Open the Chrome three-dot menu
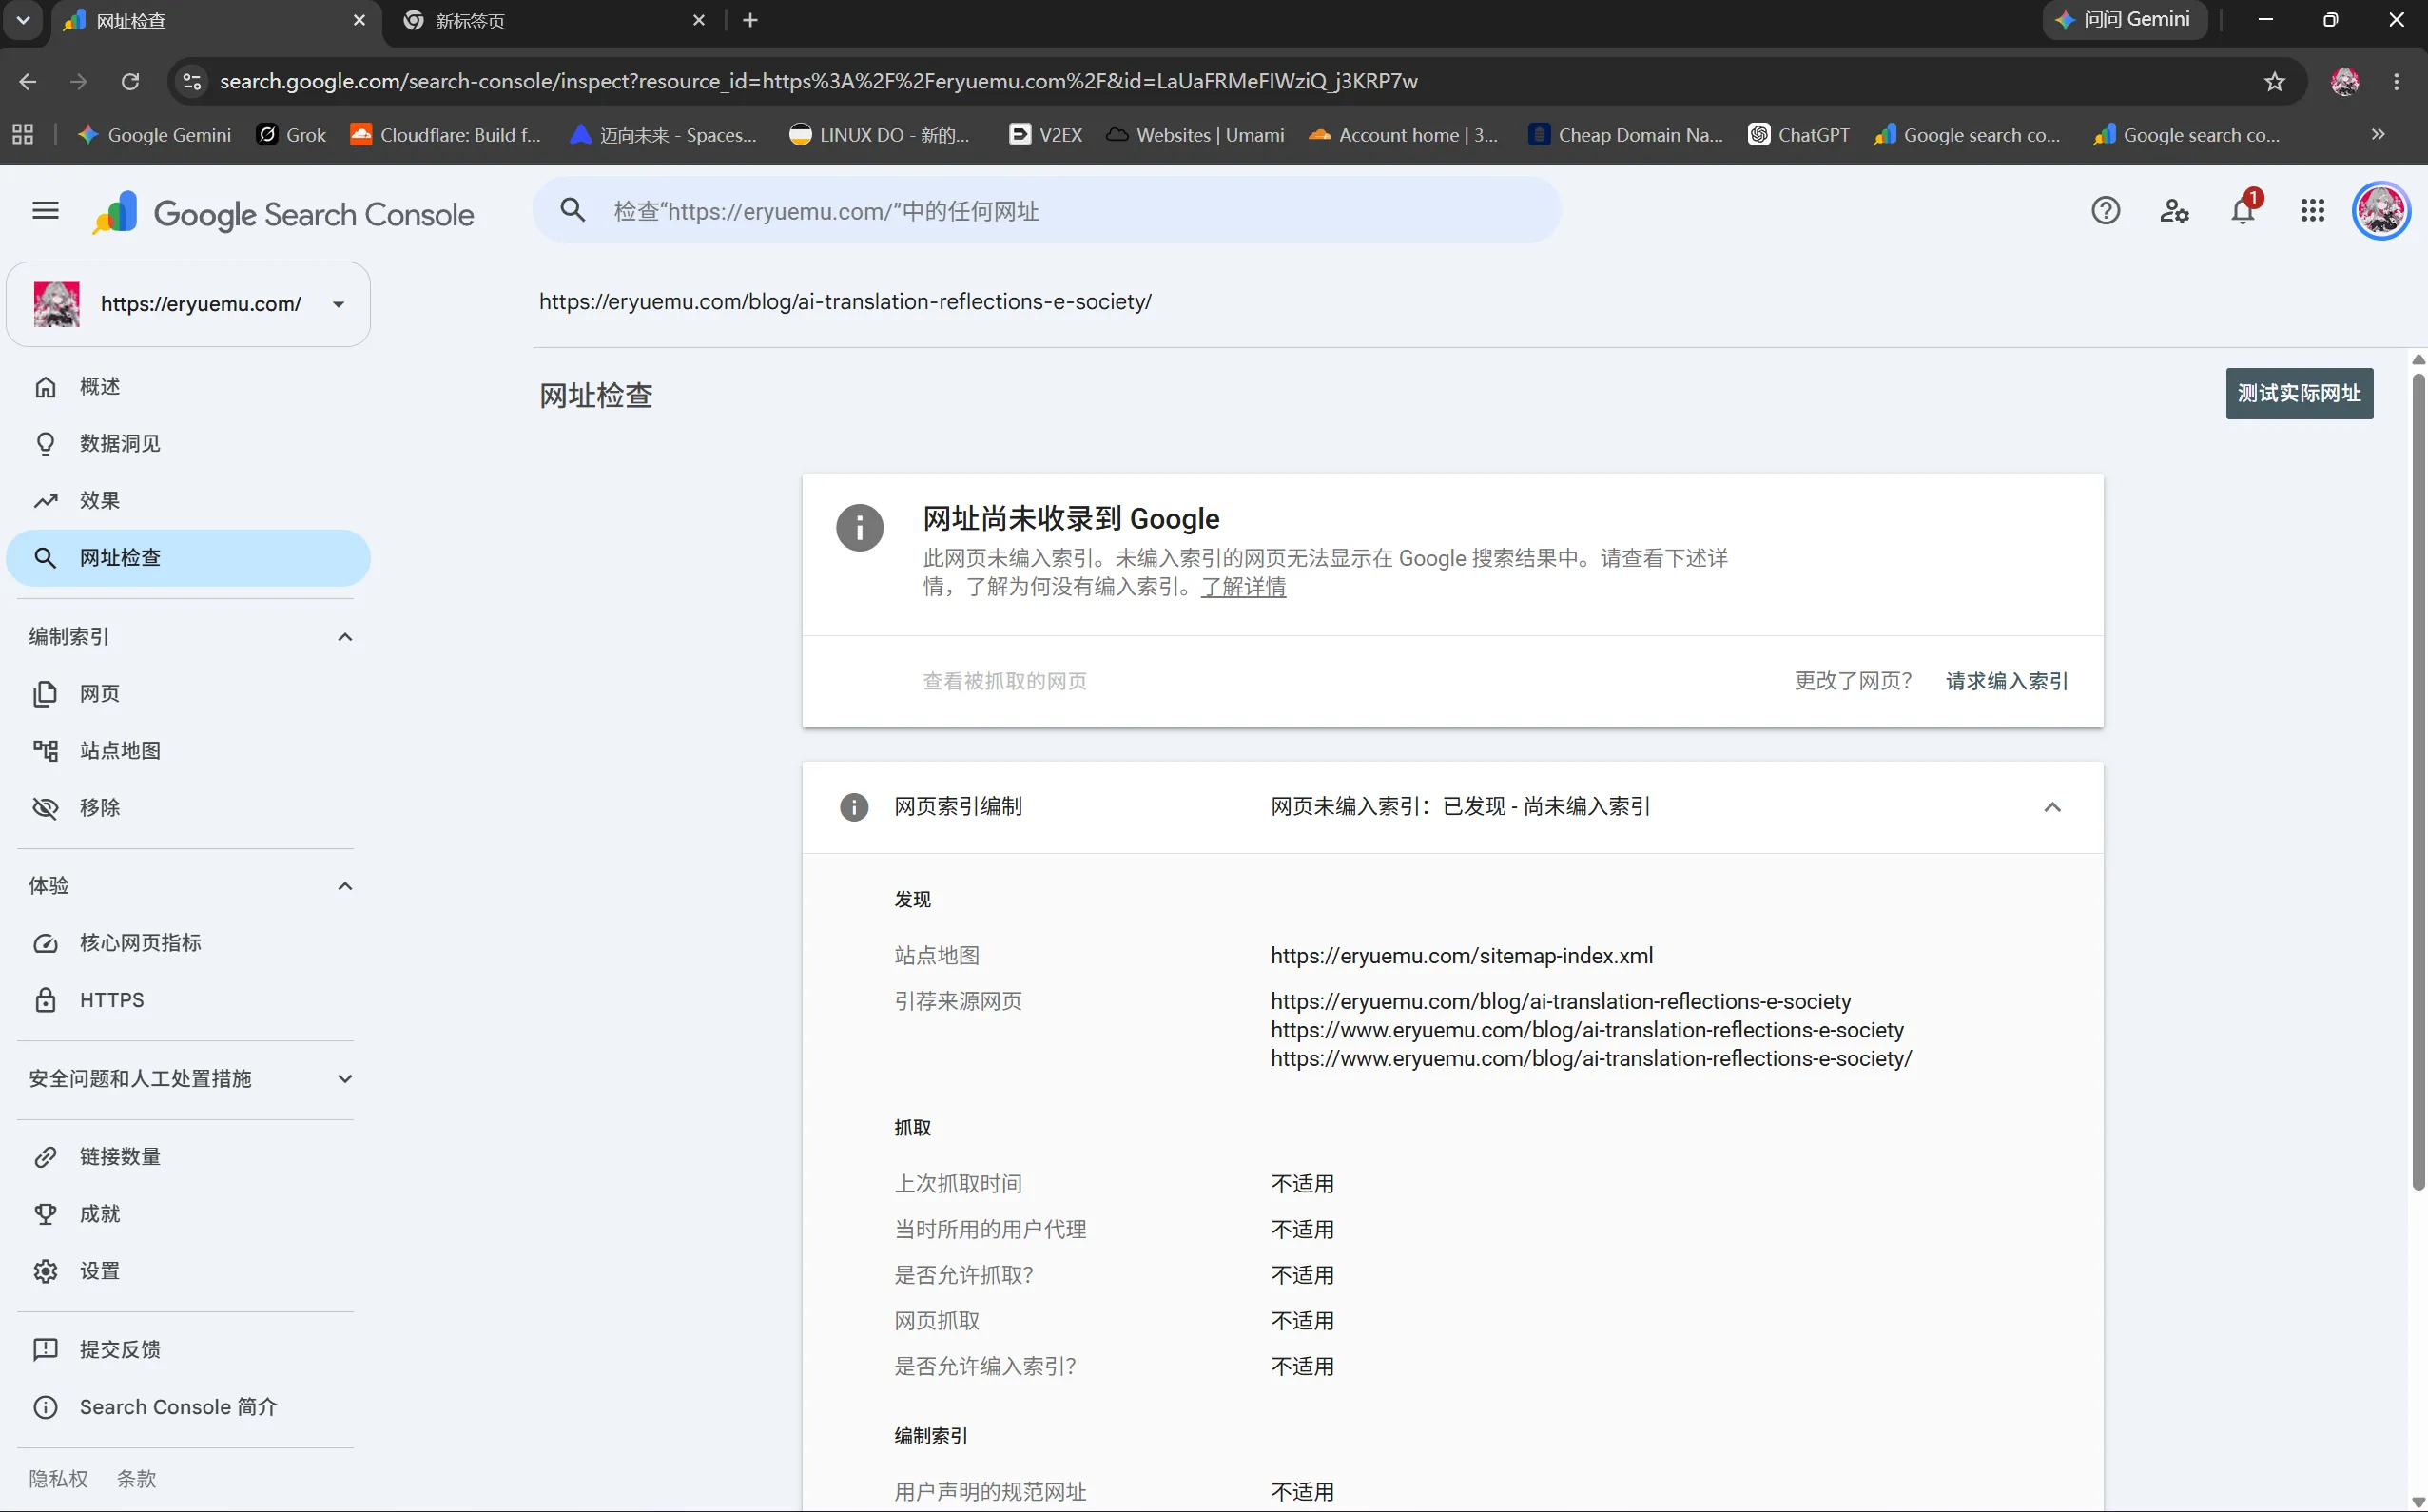Screen dimensions: 2428x1512 [2396, 81]
